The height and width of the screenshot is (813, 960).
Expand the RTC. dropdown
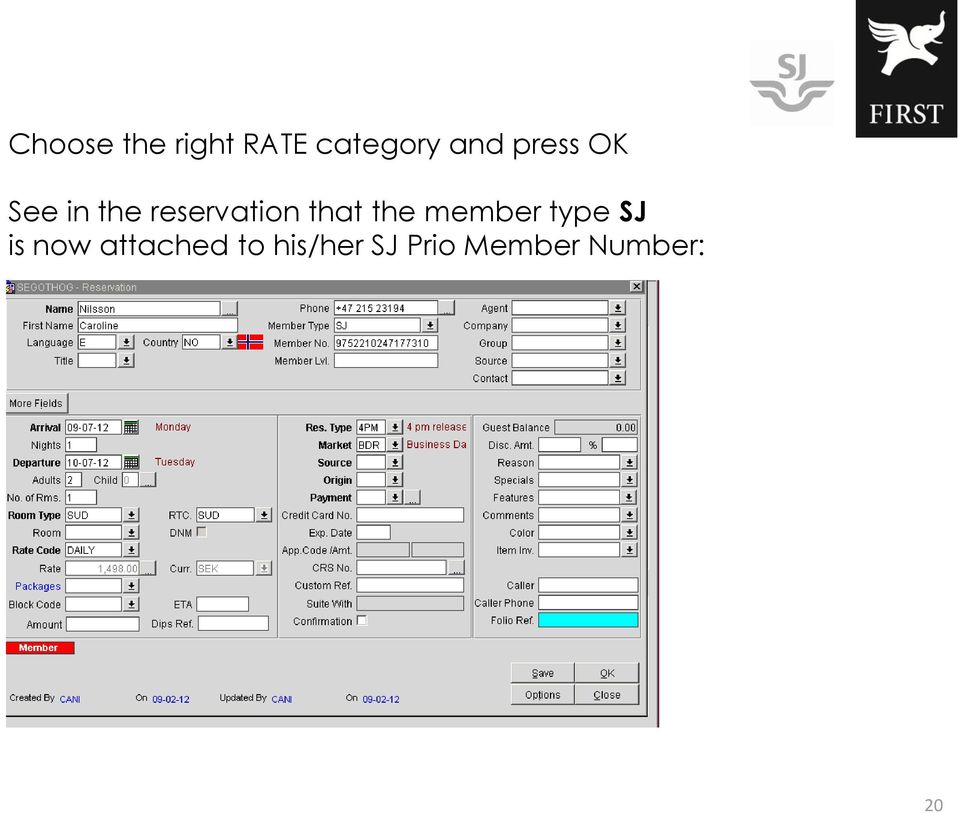tap(263, 515)
